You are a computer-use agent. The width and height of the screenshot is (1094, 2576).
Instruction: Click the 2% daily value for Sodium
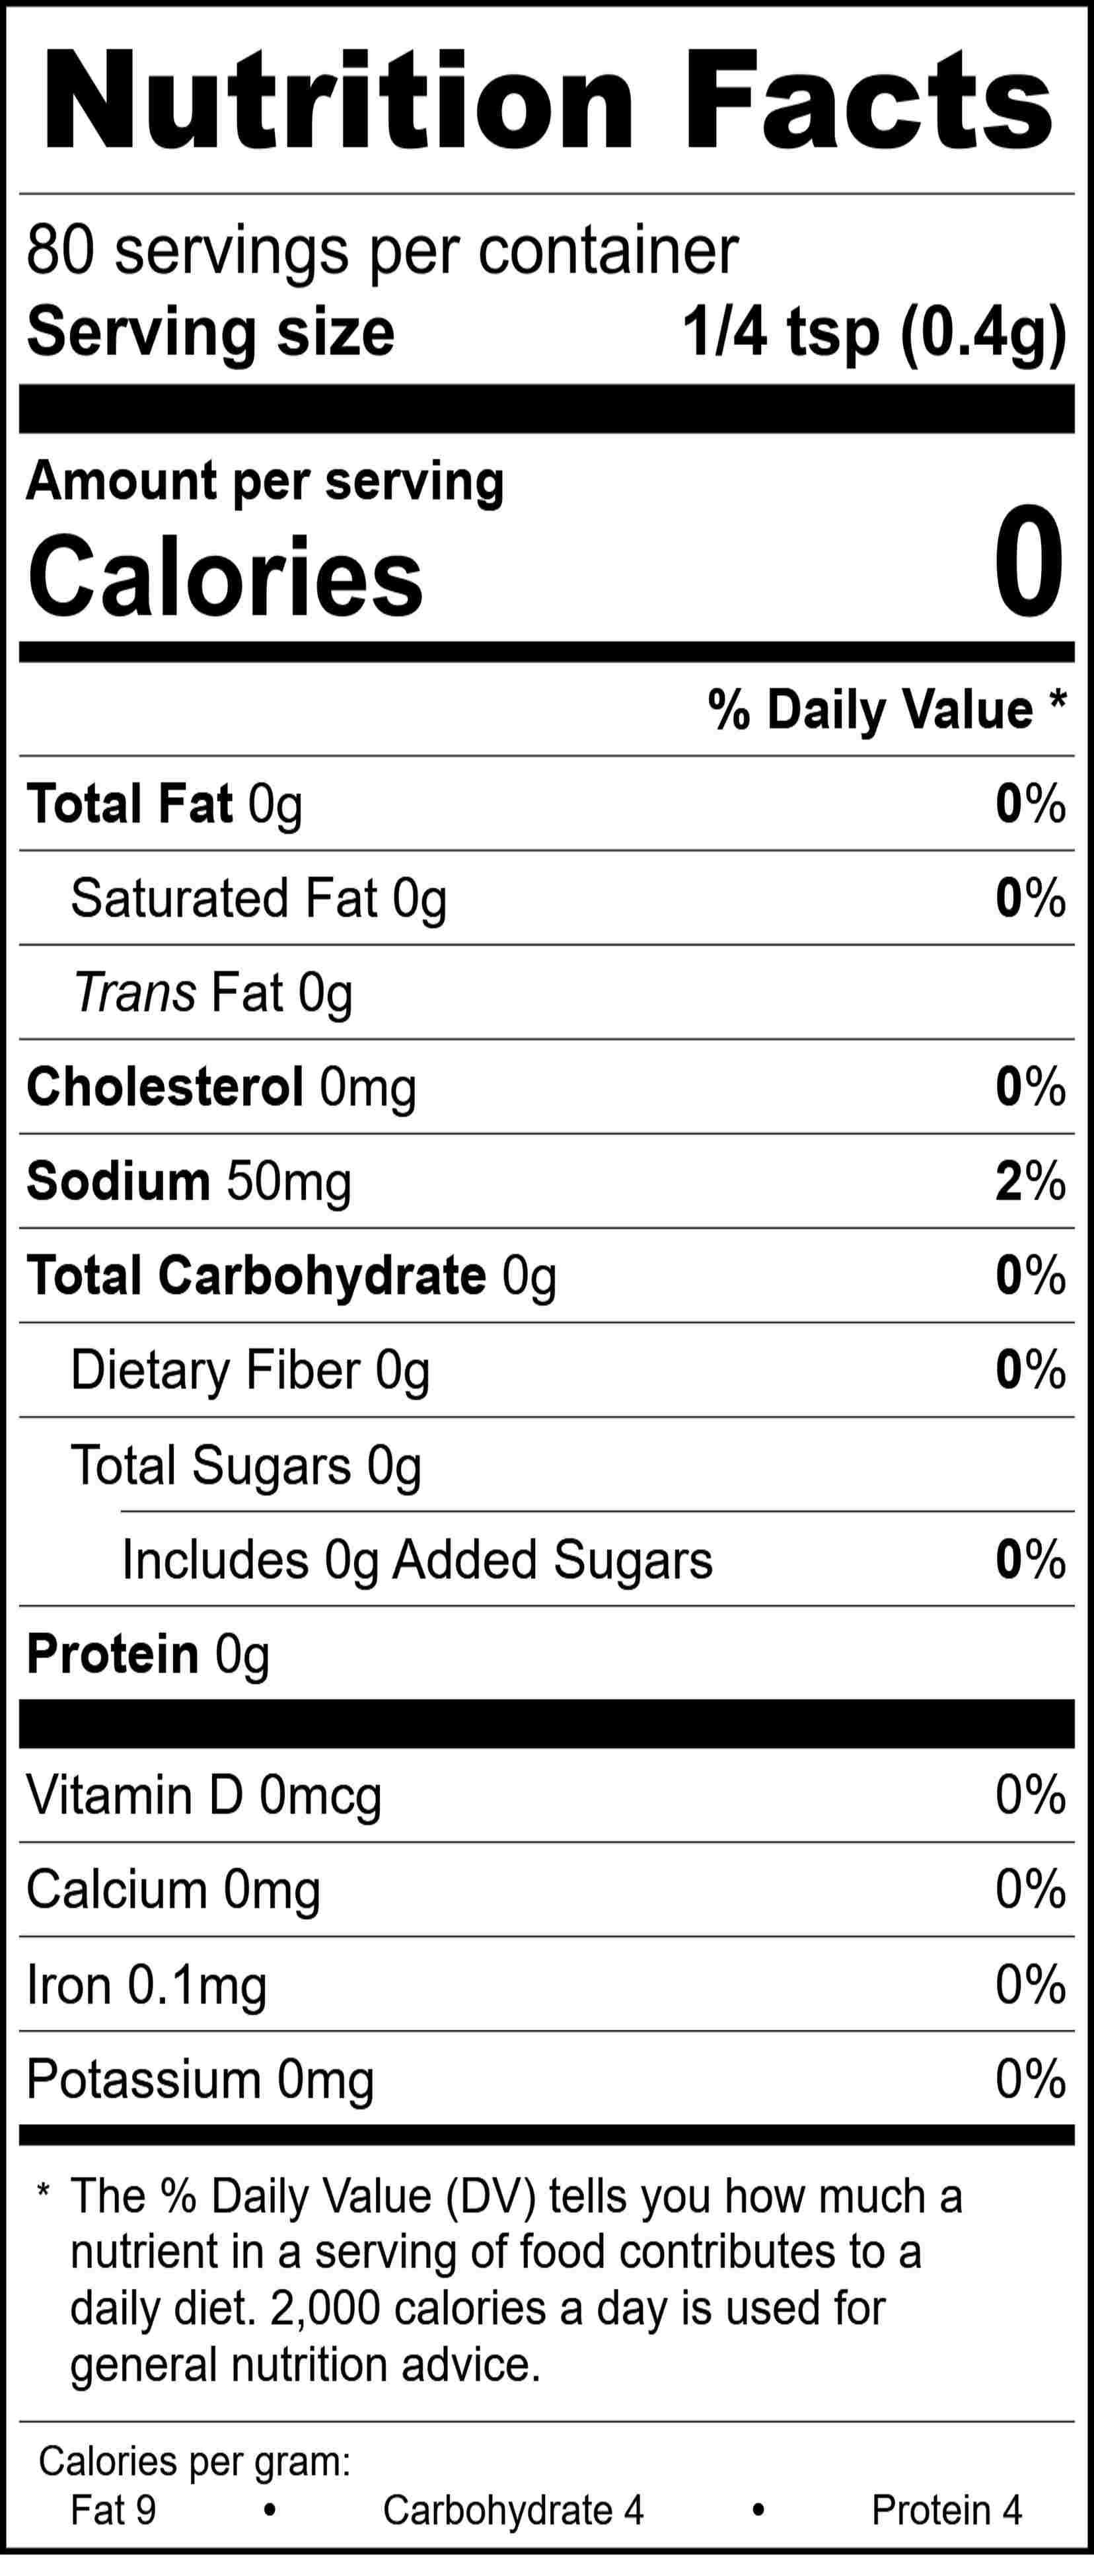[1030, 1182]
